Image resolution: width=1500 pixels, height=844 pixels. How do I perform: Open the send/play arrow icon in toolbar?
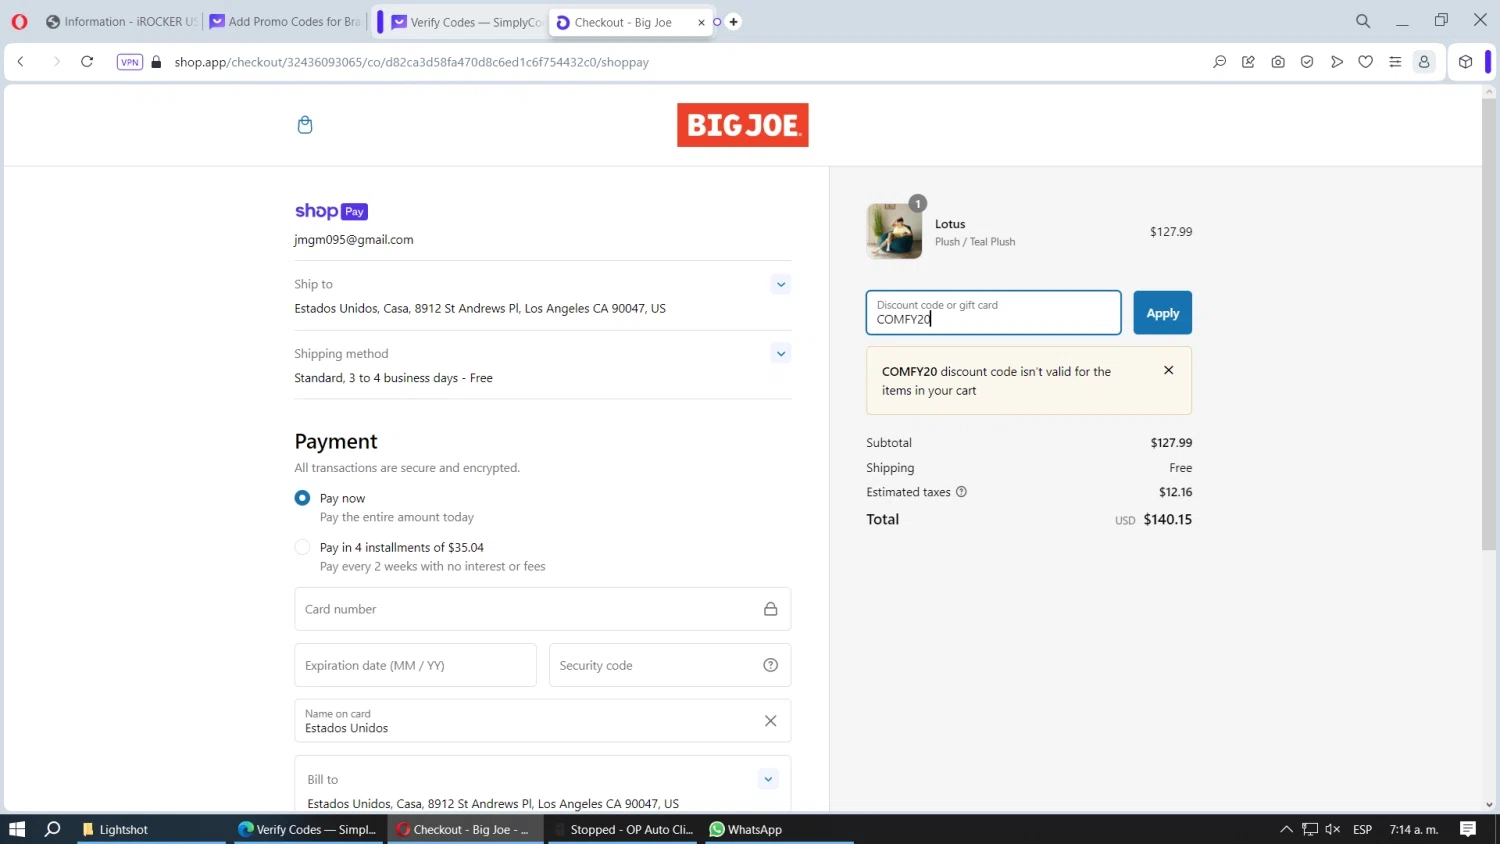[x=1337, y=62]
